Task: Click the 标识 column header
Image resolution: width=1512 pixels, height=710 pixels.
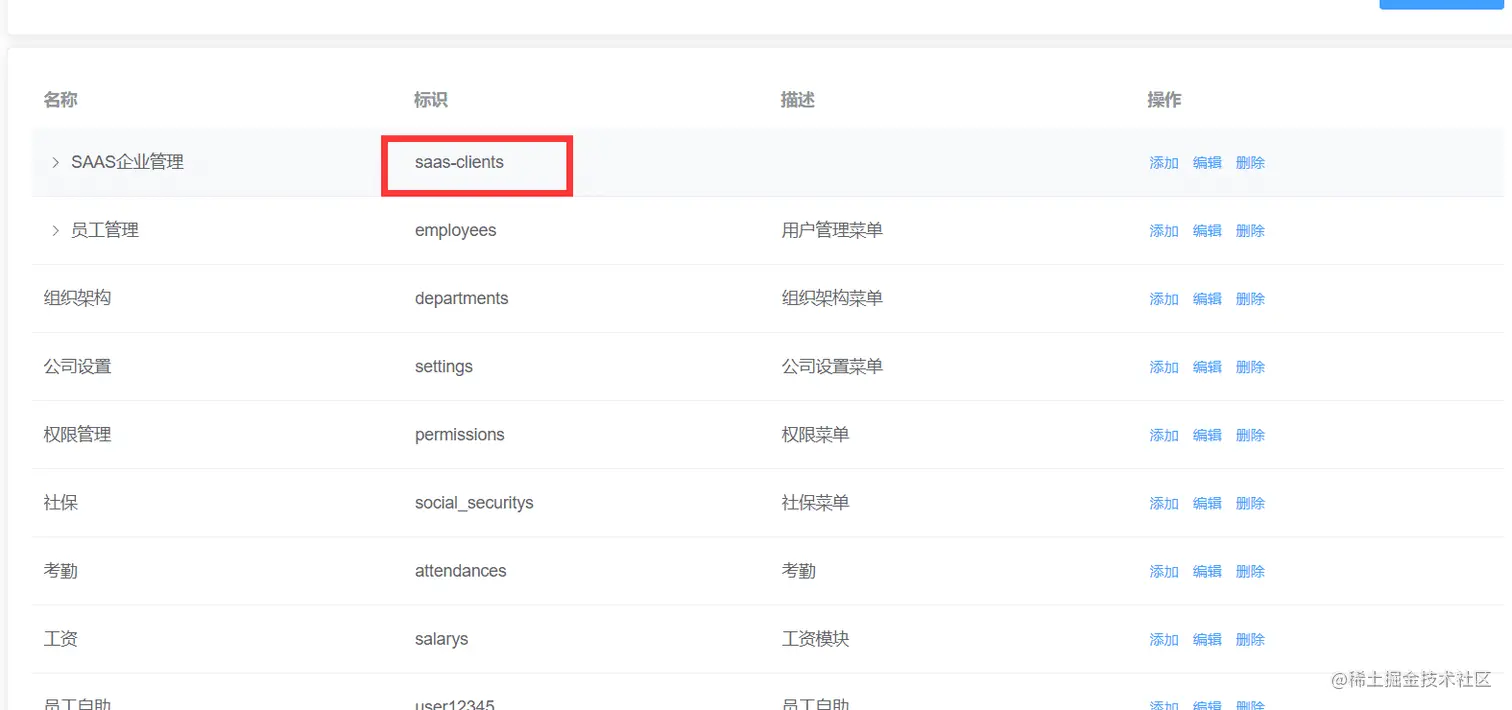Action: pos(431,99)
